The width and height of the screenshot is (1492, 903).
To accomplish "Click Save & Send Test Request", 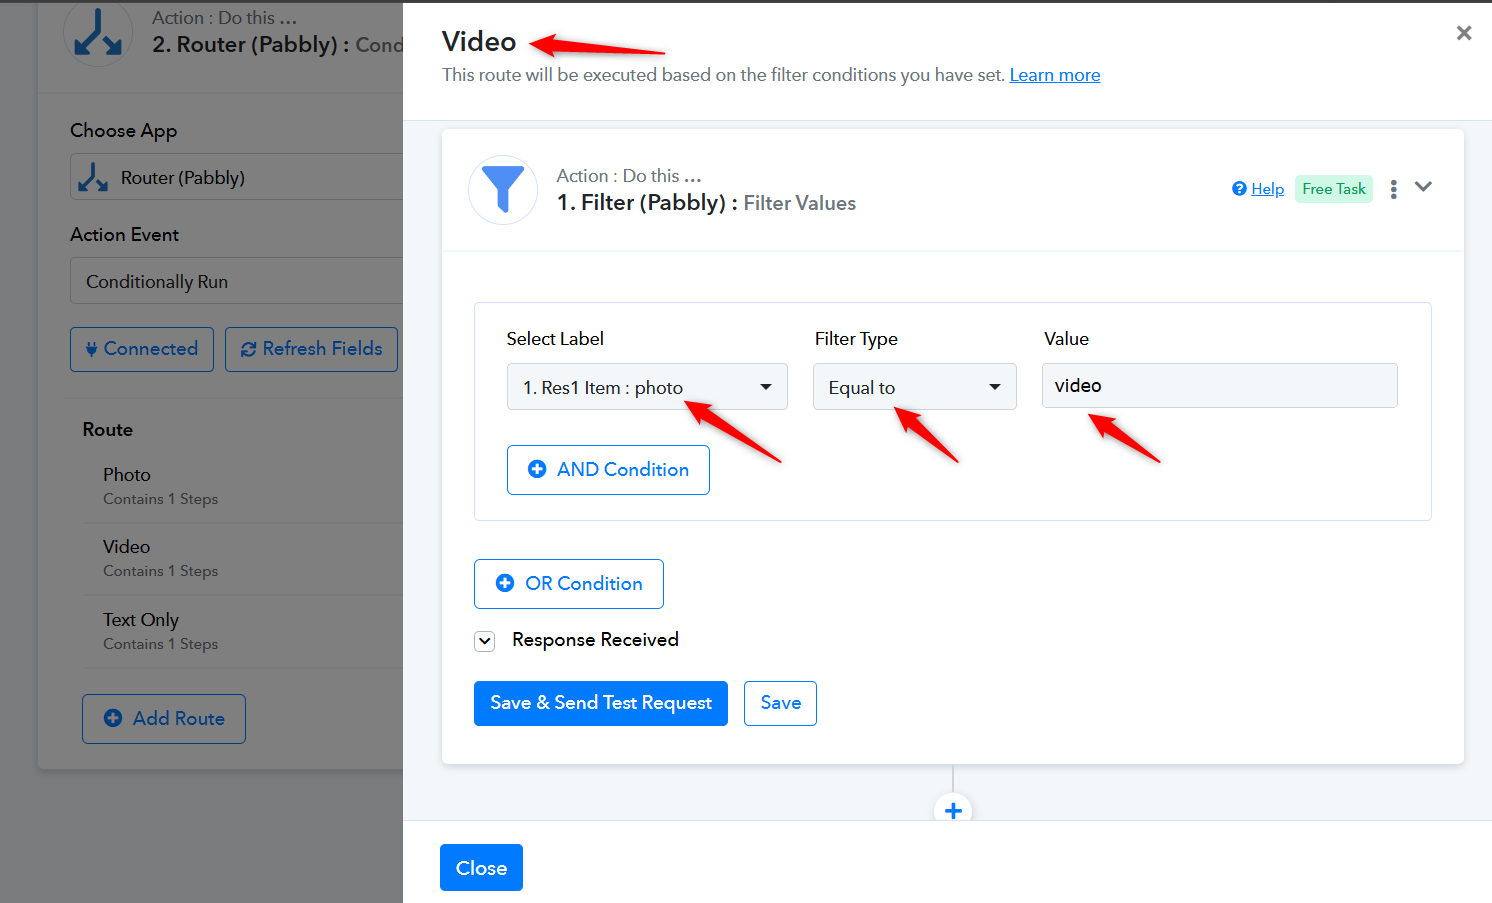I will [600, 703].
